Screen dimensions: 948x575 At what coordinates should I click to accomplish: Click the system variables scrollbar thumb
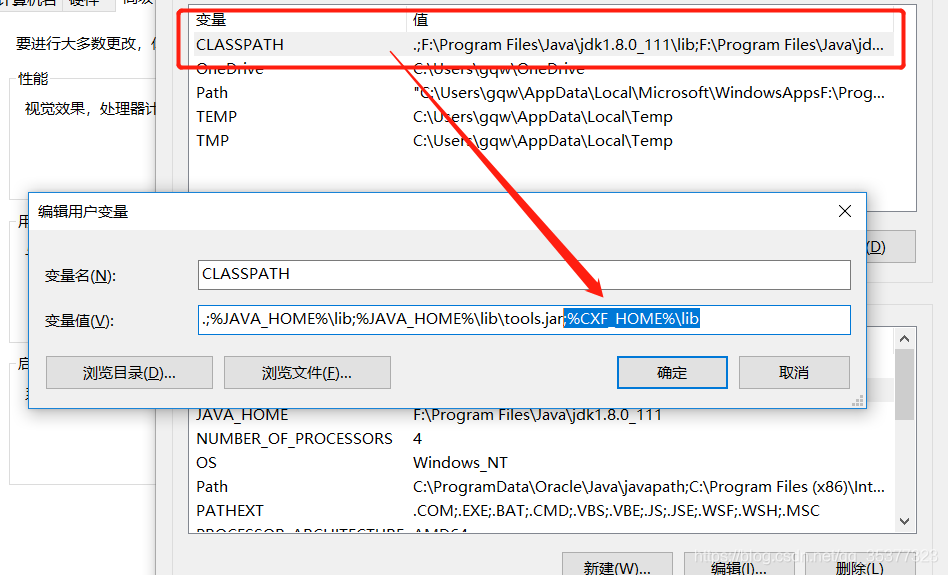(x=904, y=384)
